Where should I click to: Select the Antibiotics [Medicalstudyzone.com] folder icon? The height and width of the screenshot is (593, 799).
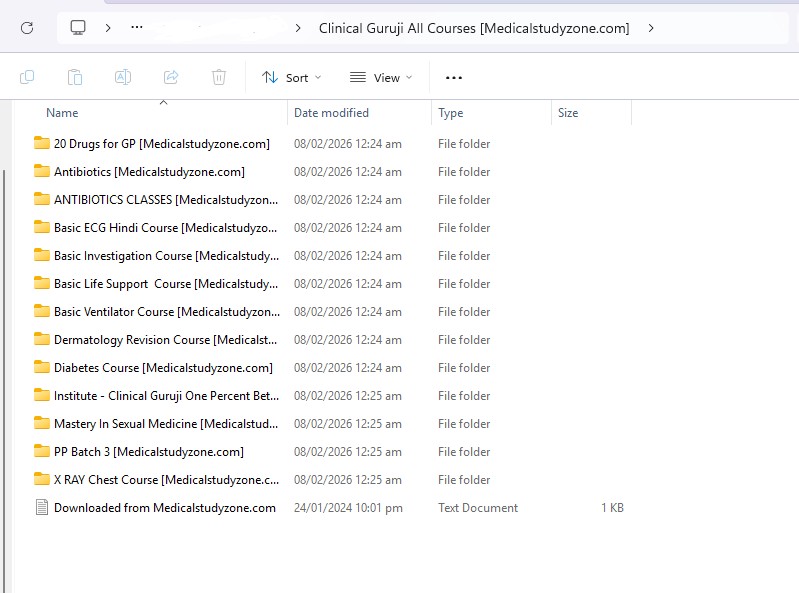[42, 171]
